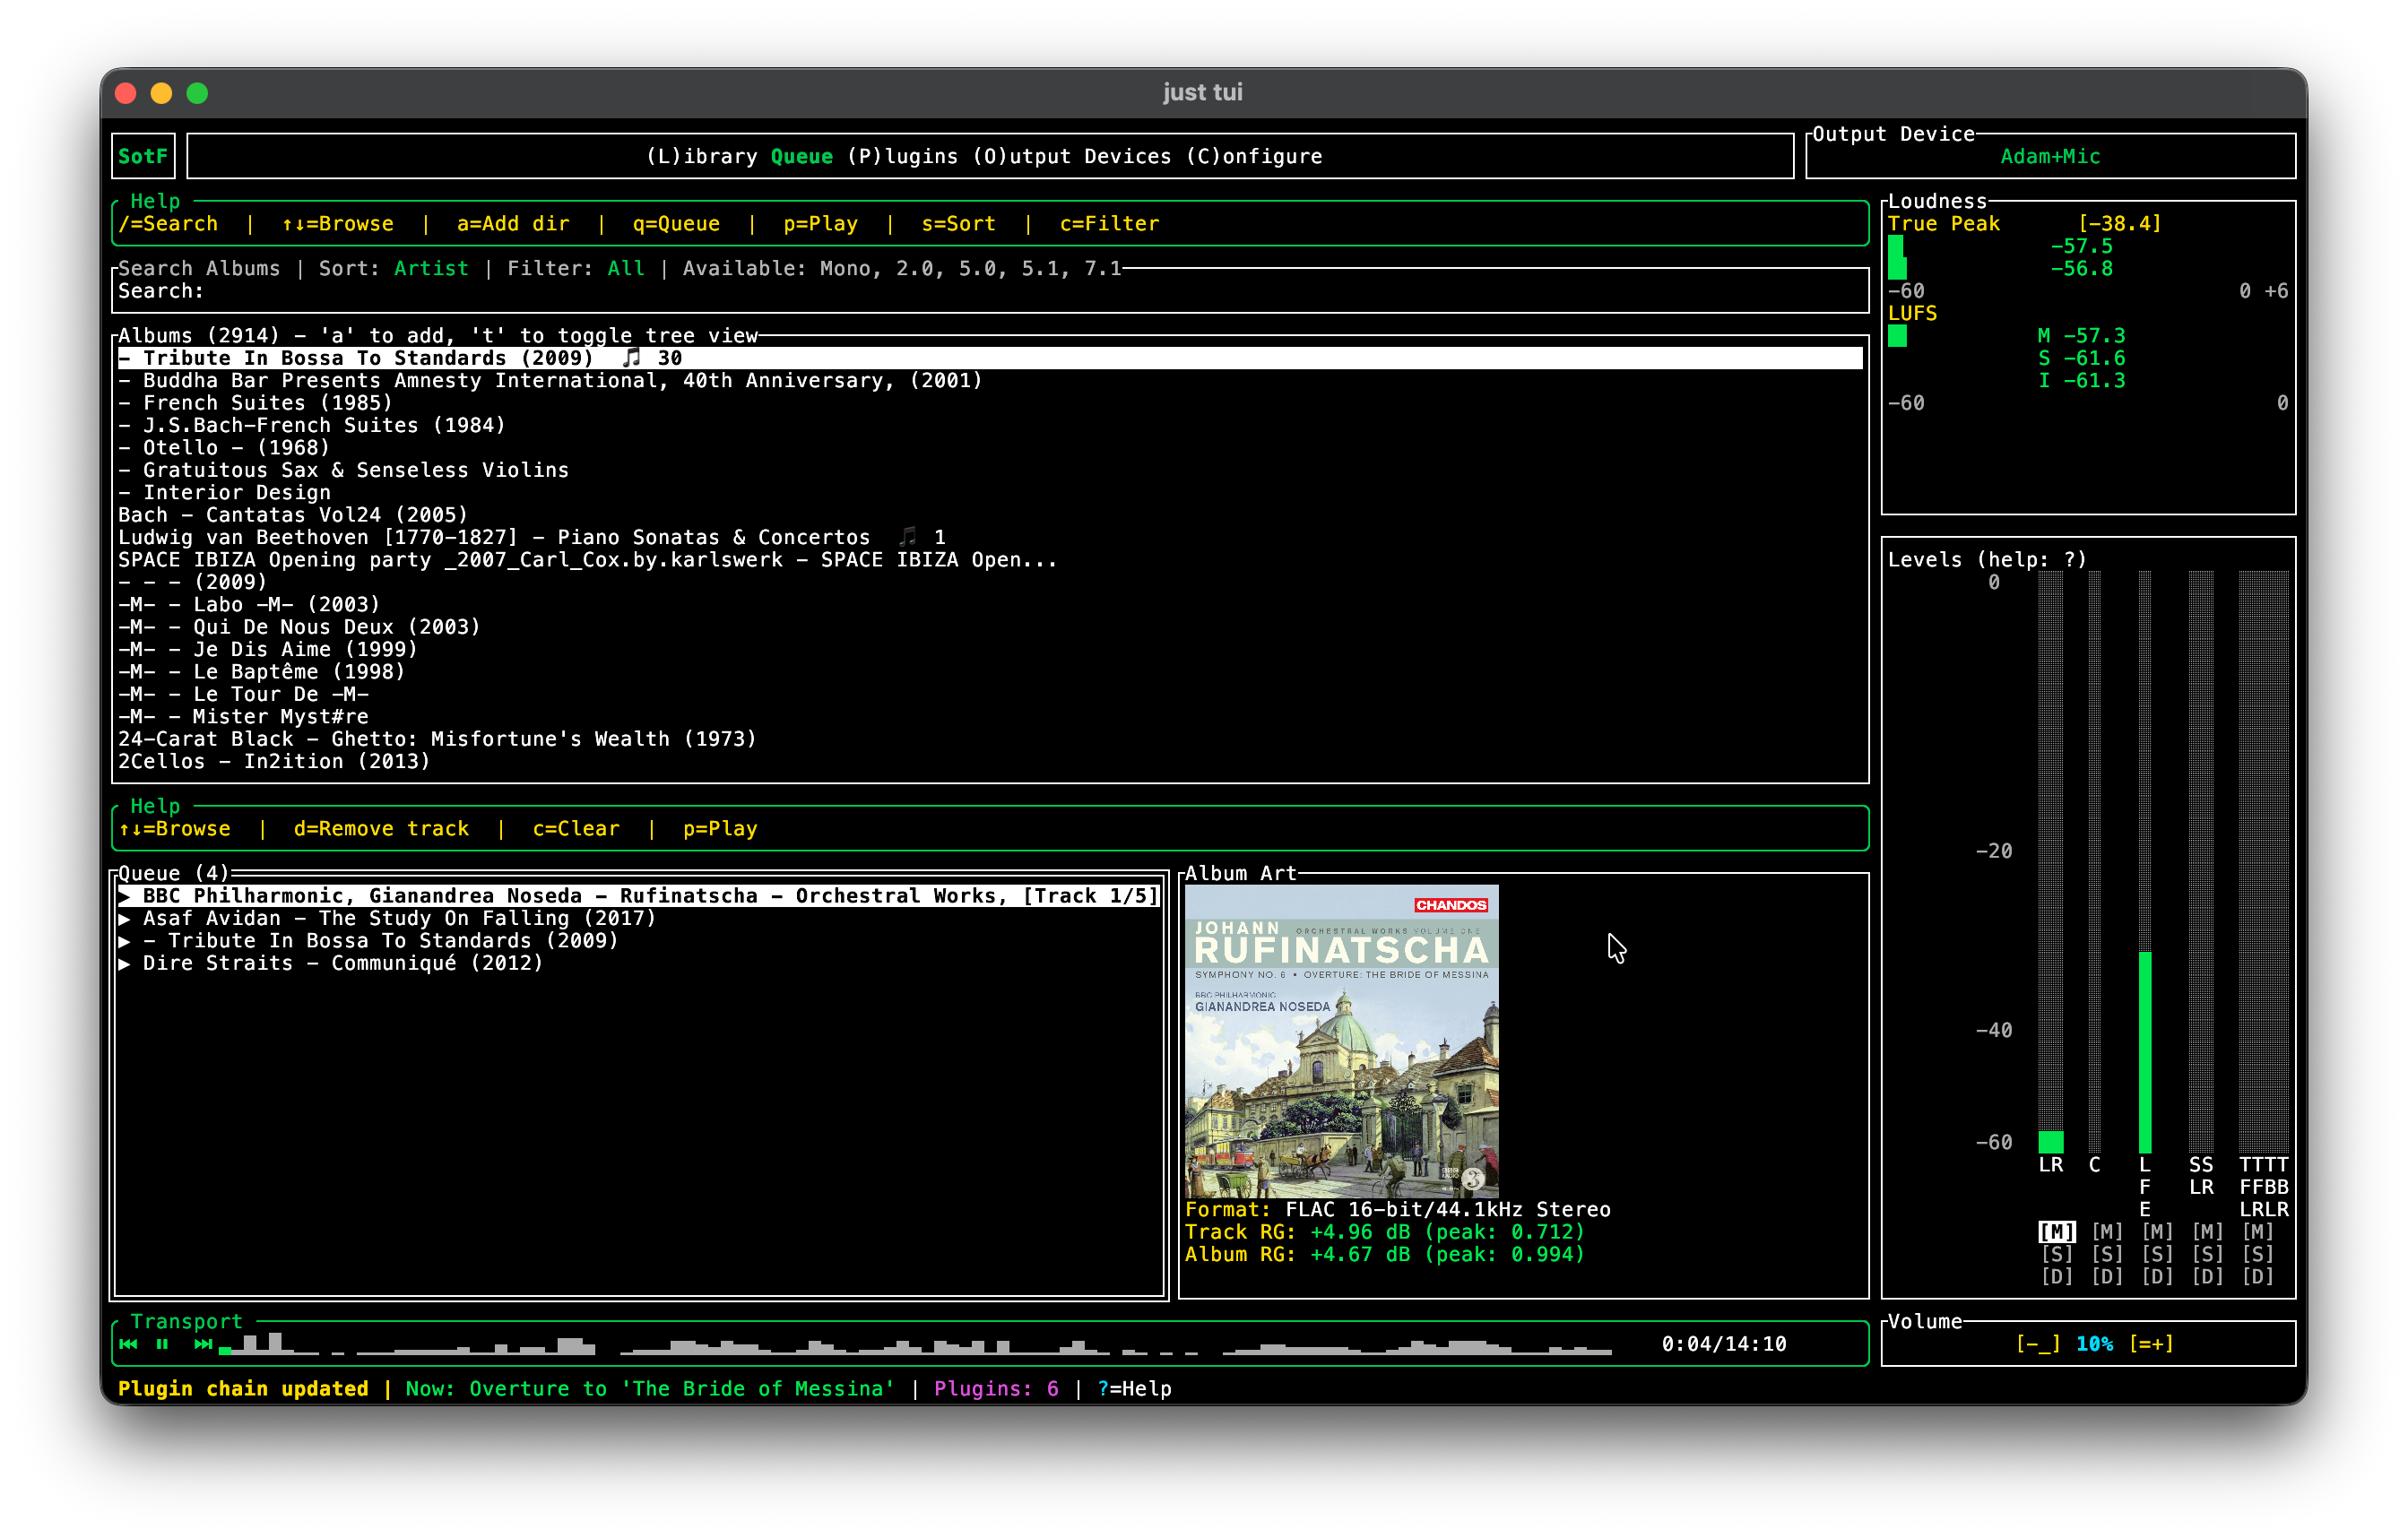The width and height of the screenshot is (2408, 1538).
Task: Click c=Clear in the queue help bar
Action: tap(576, 829)
